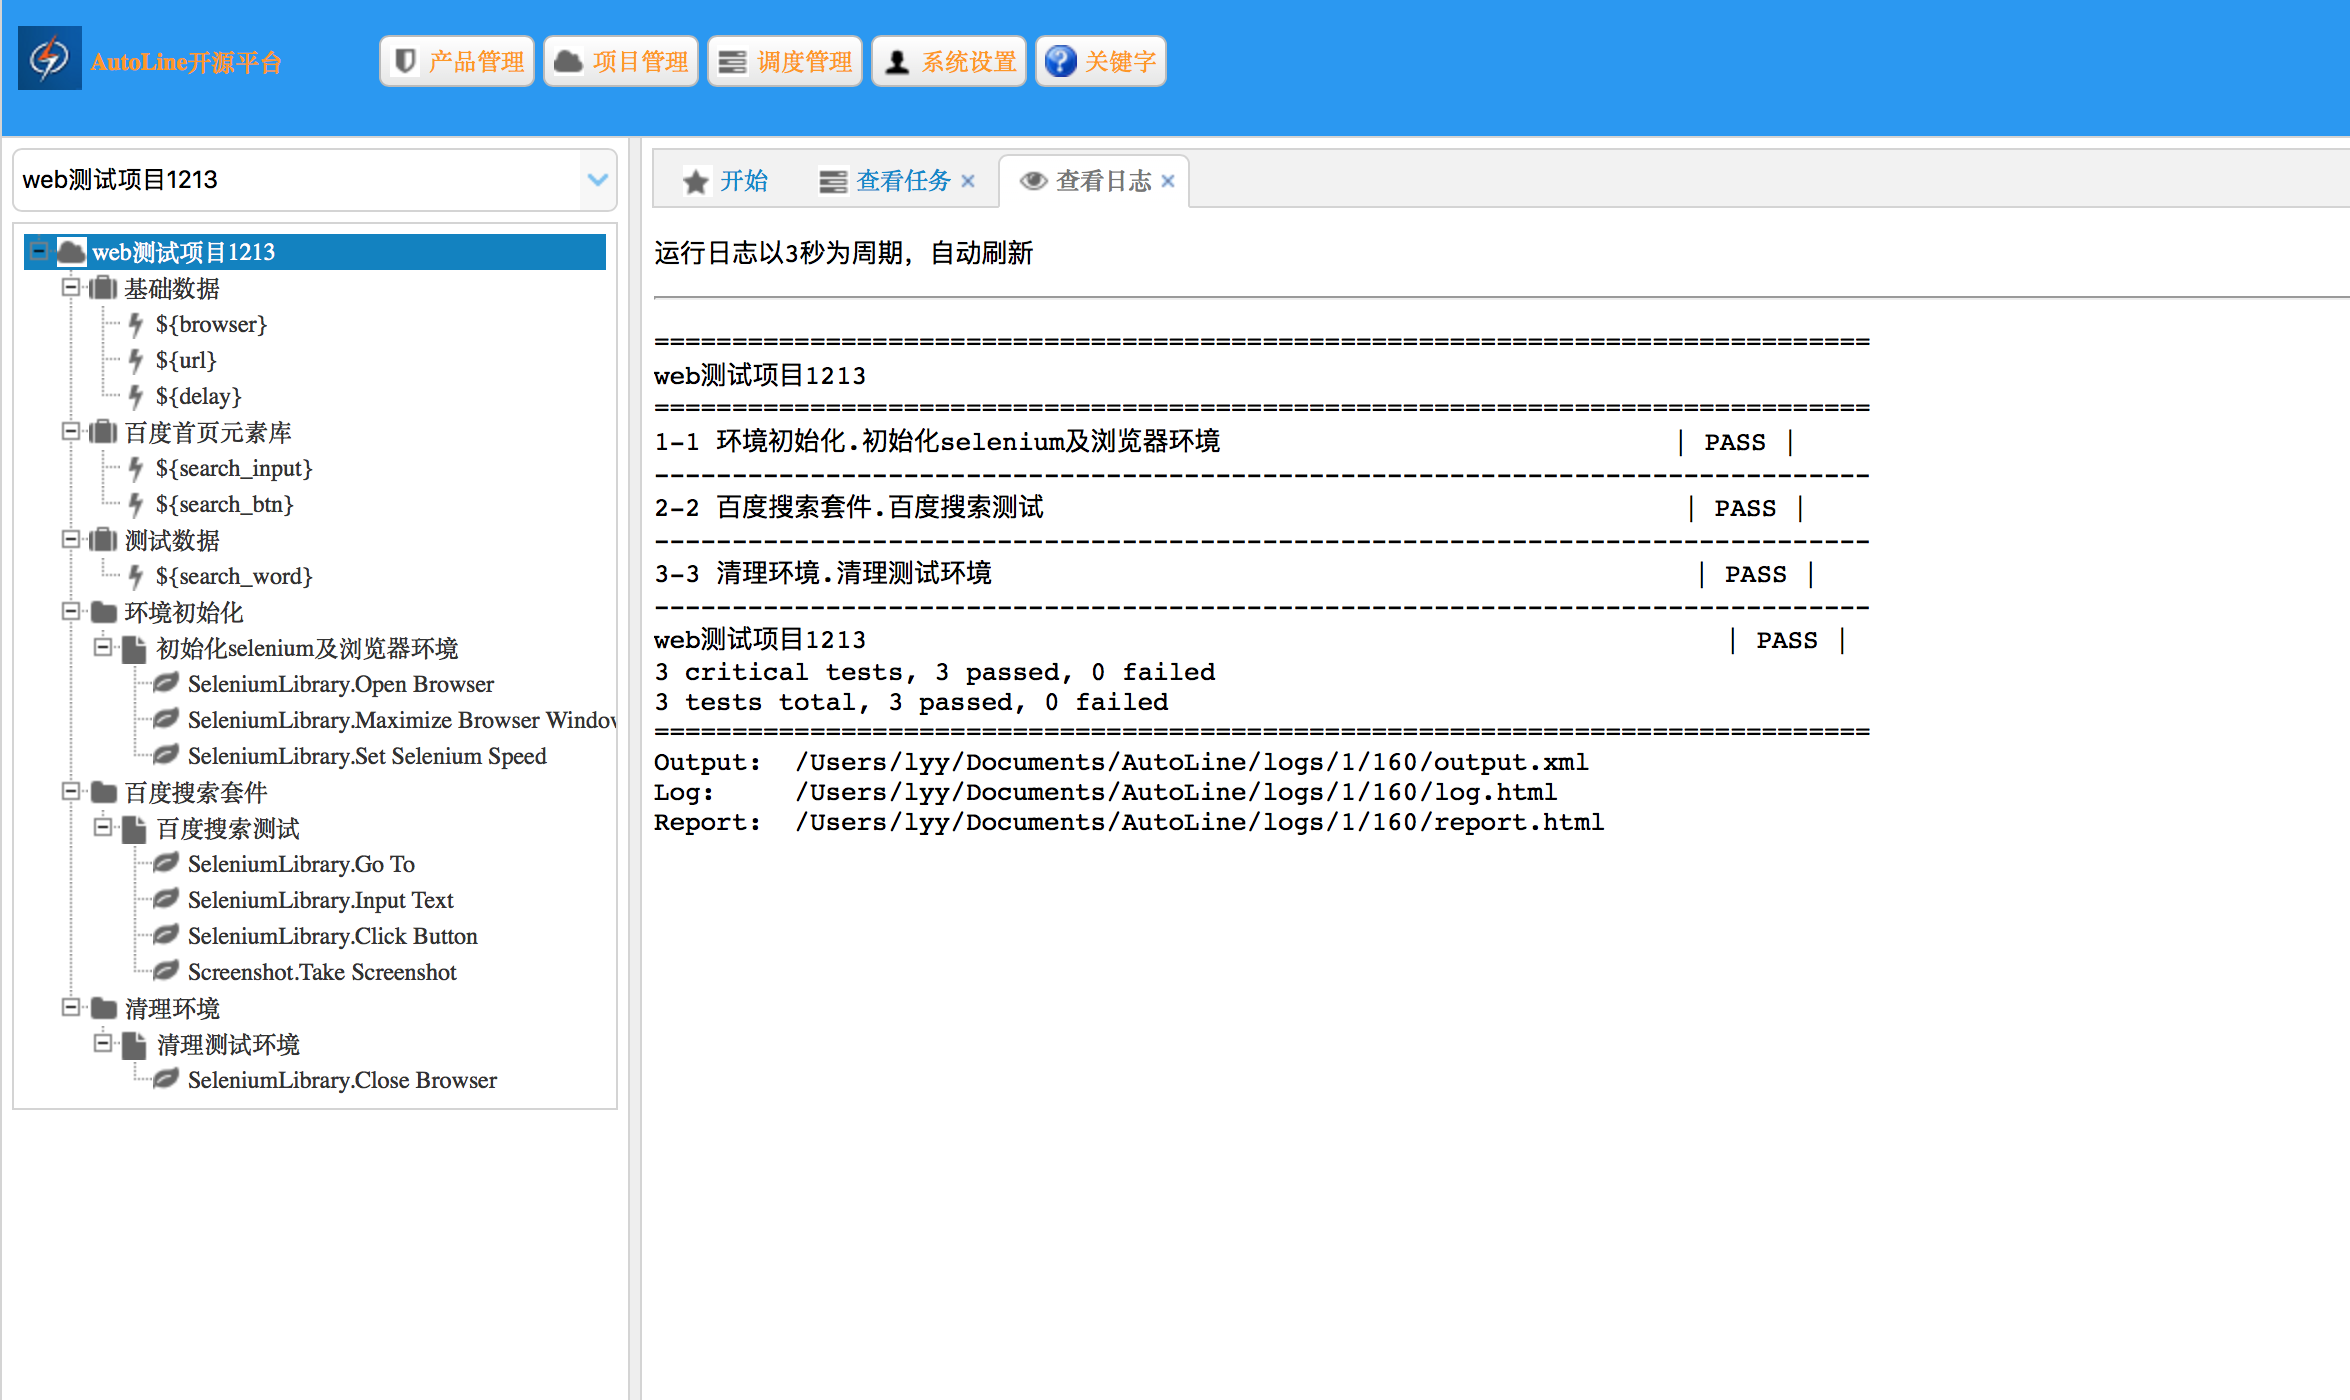This screenshot has height=1400, width=2350.
Task: Select Screenshot.Take Screenshot tree item
Action: click(322, 972)
